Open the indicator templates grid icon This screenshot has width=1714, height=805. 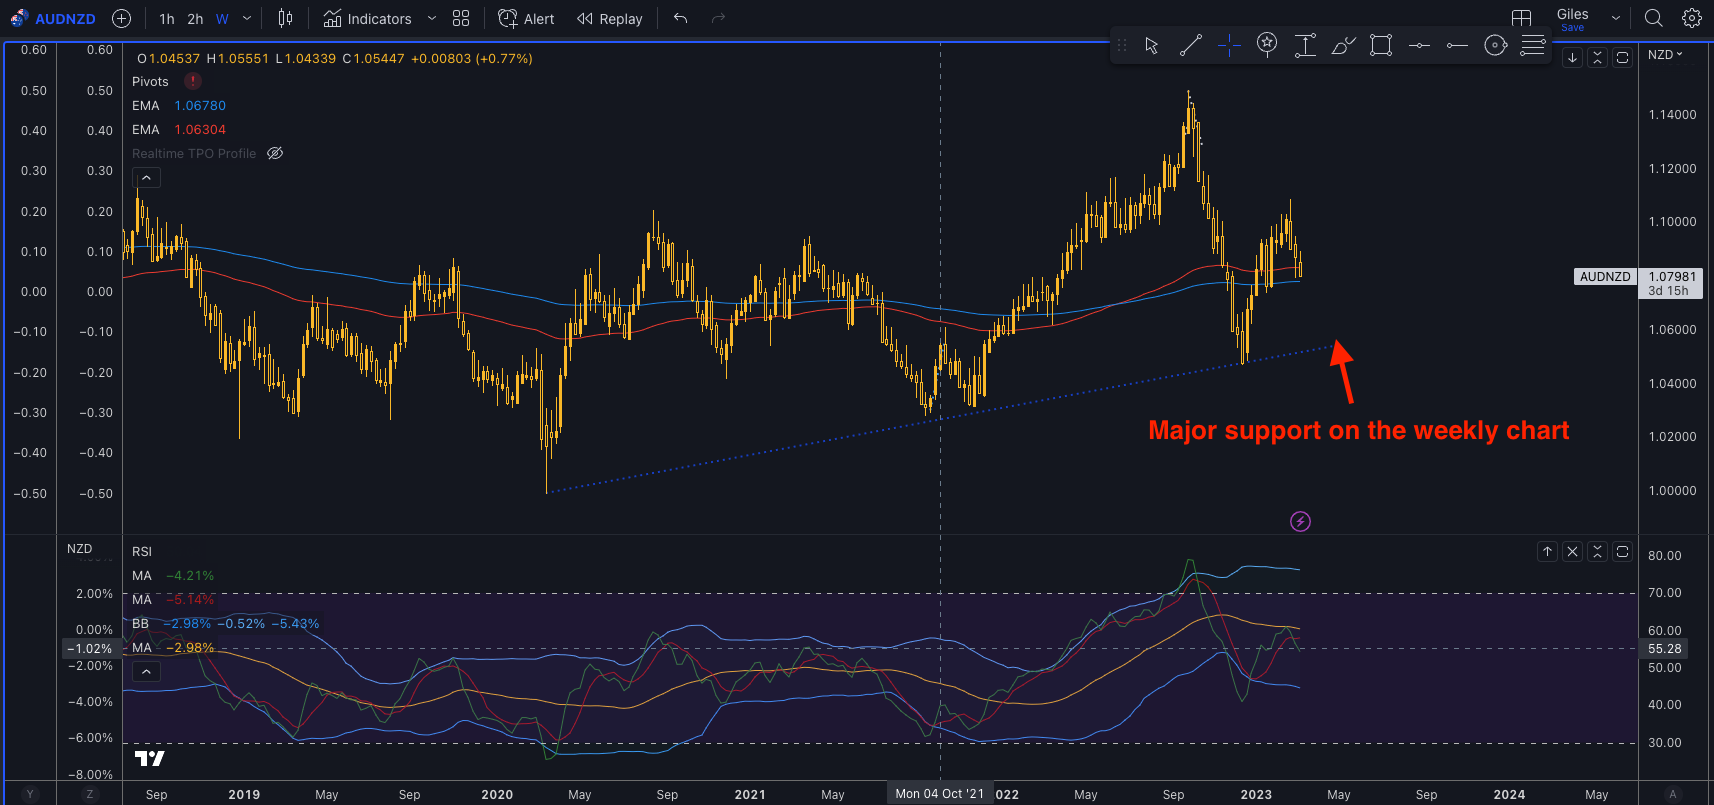click(461, 18)
